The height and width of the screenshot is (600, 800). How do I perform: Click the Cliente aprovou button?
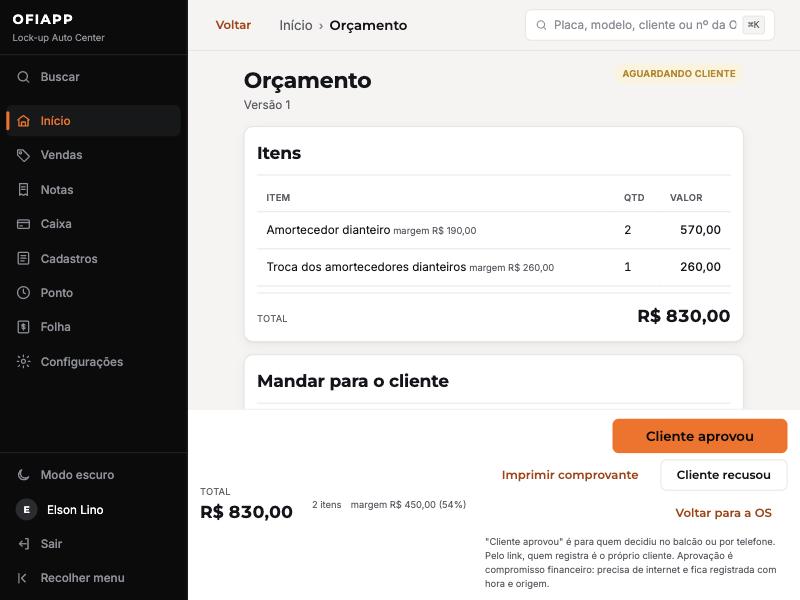[x=699, y=436]
